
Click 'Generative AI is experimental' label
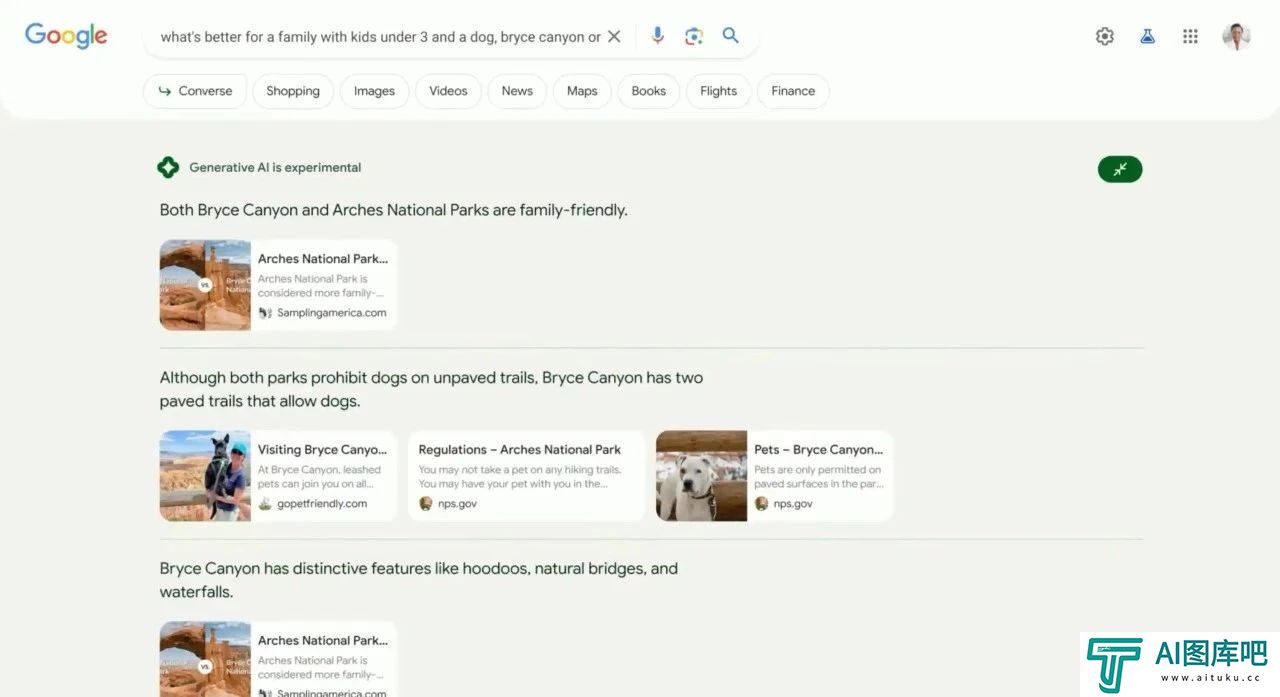275,167
